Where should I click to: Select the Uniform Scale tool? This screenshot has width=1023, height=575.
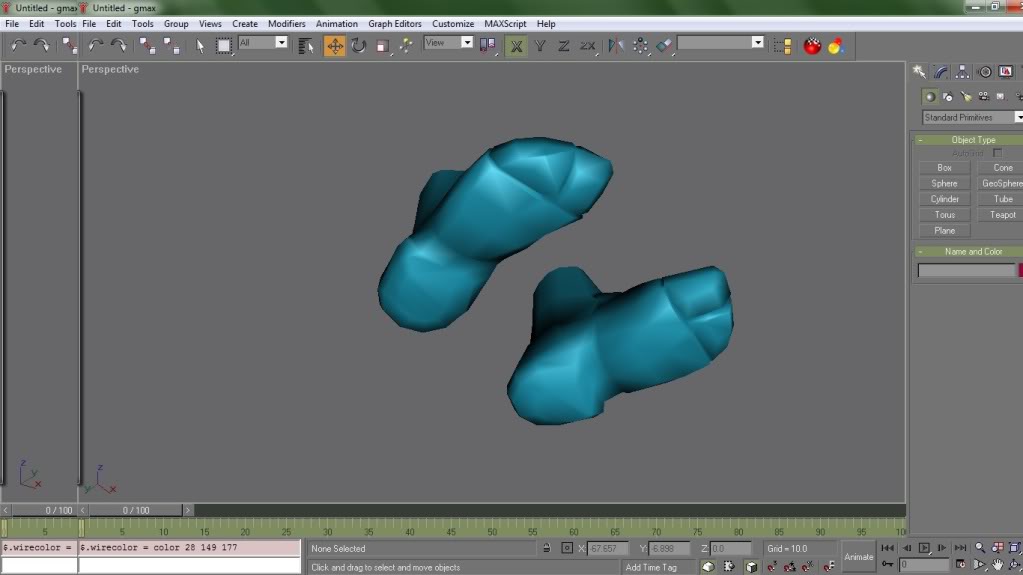382,46
